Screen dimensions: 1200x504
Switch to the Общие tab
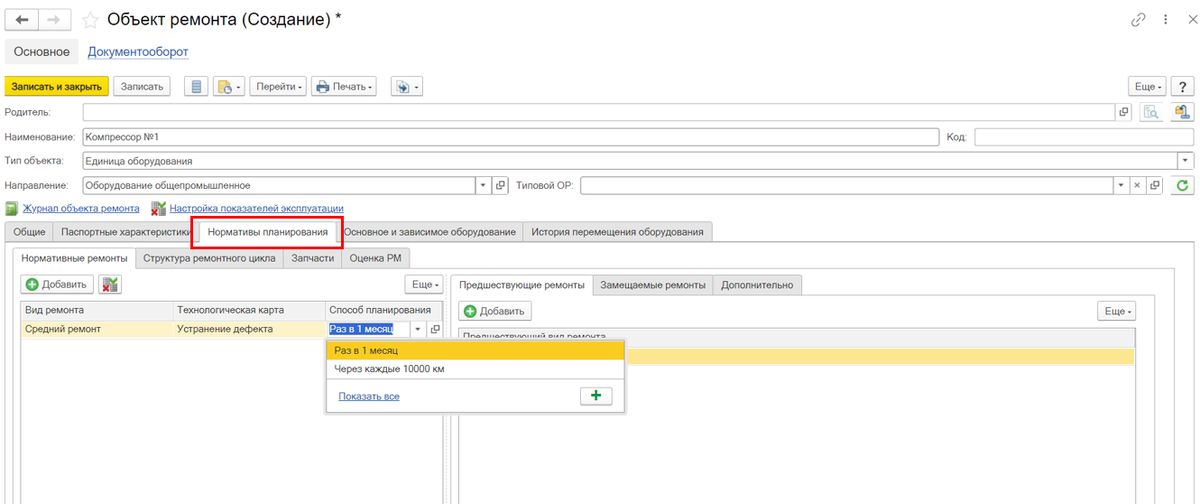pyautogui.click(x=29, y=232)
